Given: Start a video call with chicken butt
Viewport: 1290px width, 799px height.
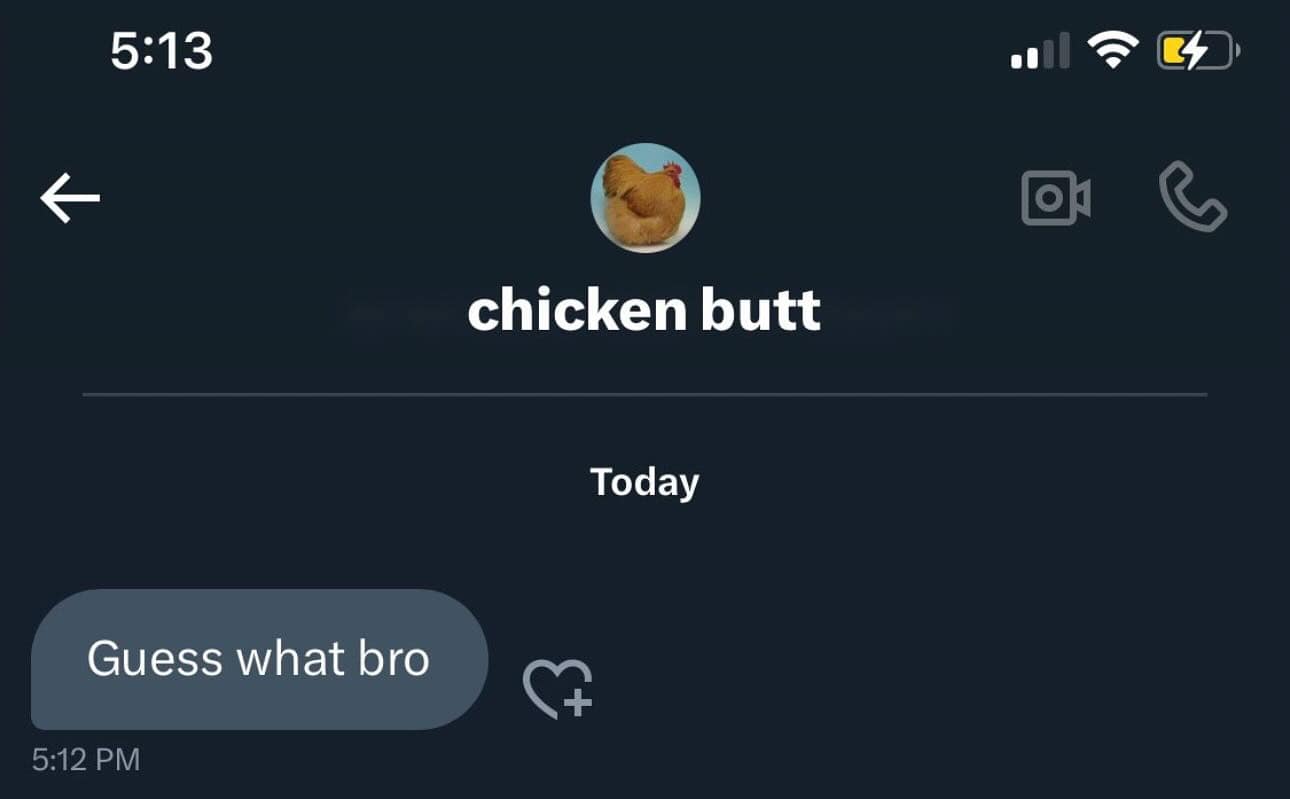Looking at the screenshot, I should tap(1055, 197).
